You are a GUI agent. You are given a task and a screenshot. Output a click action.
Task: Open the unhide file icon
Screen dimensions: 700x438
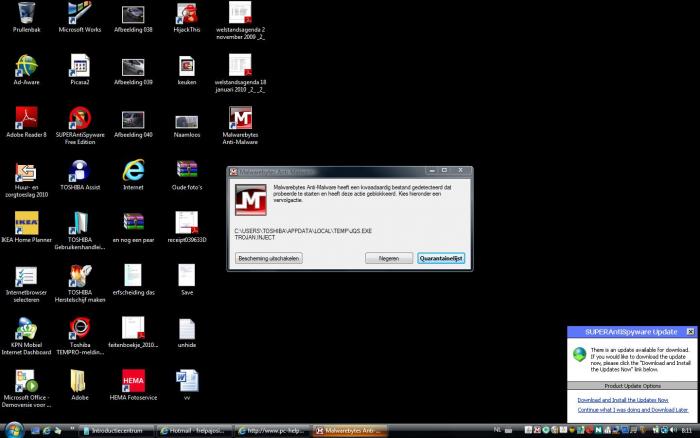[187, 333]
